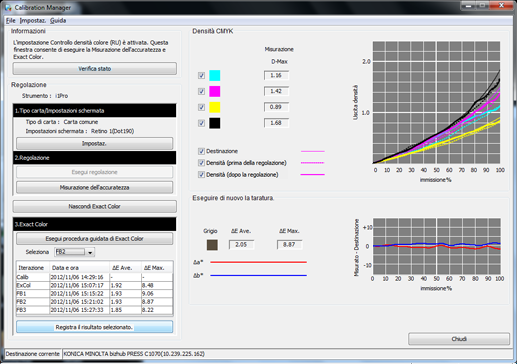Toggle the black density checkbox
Viewport: 517px width, 364px height.
tap(201, 123)
